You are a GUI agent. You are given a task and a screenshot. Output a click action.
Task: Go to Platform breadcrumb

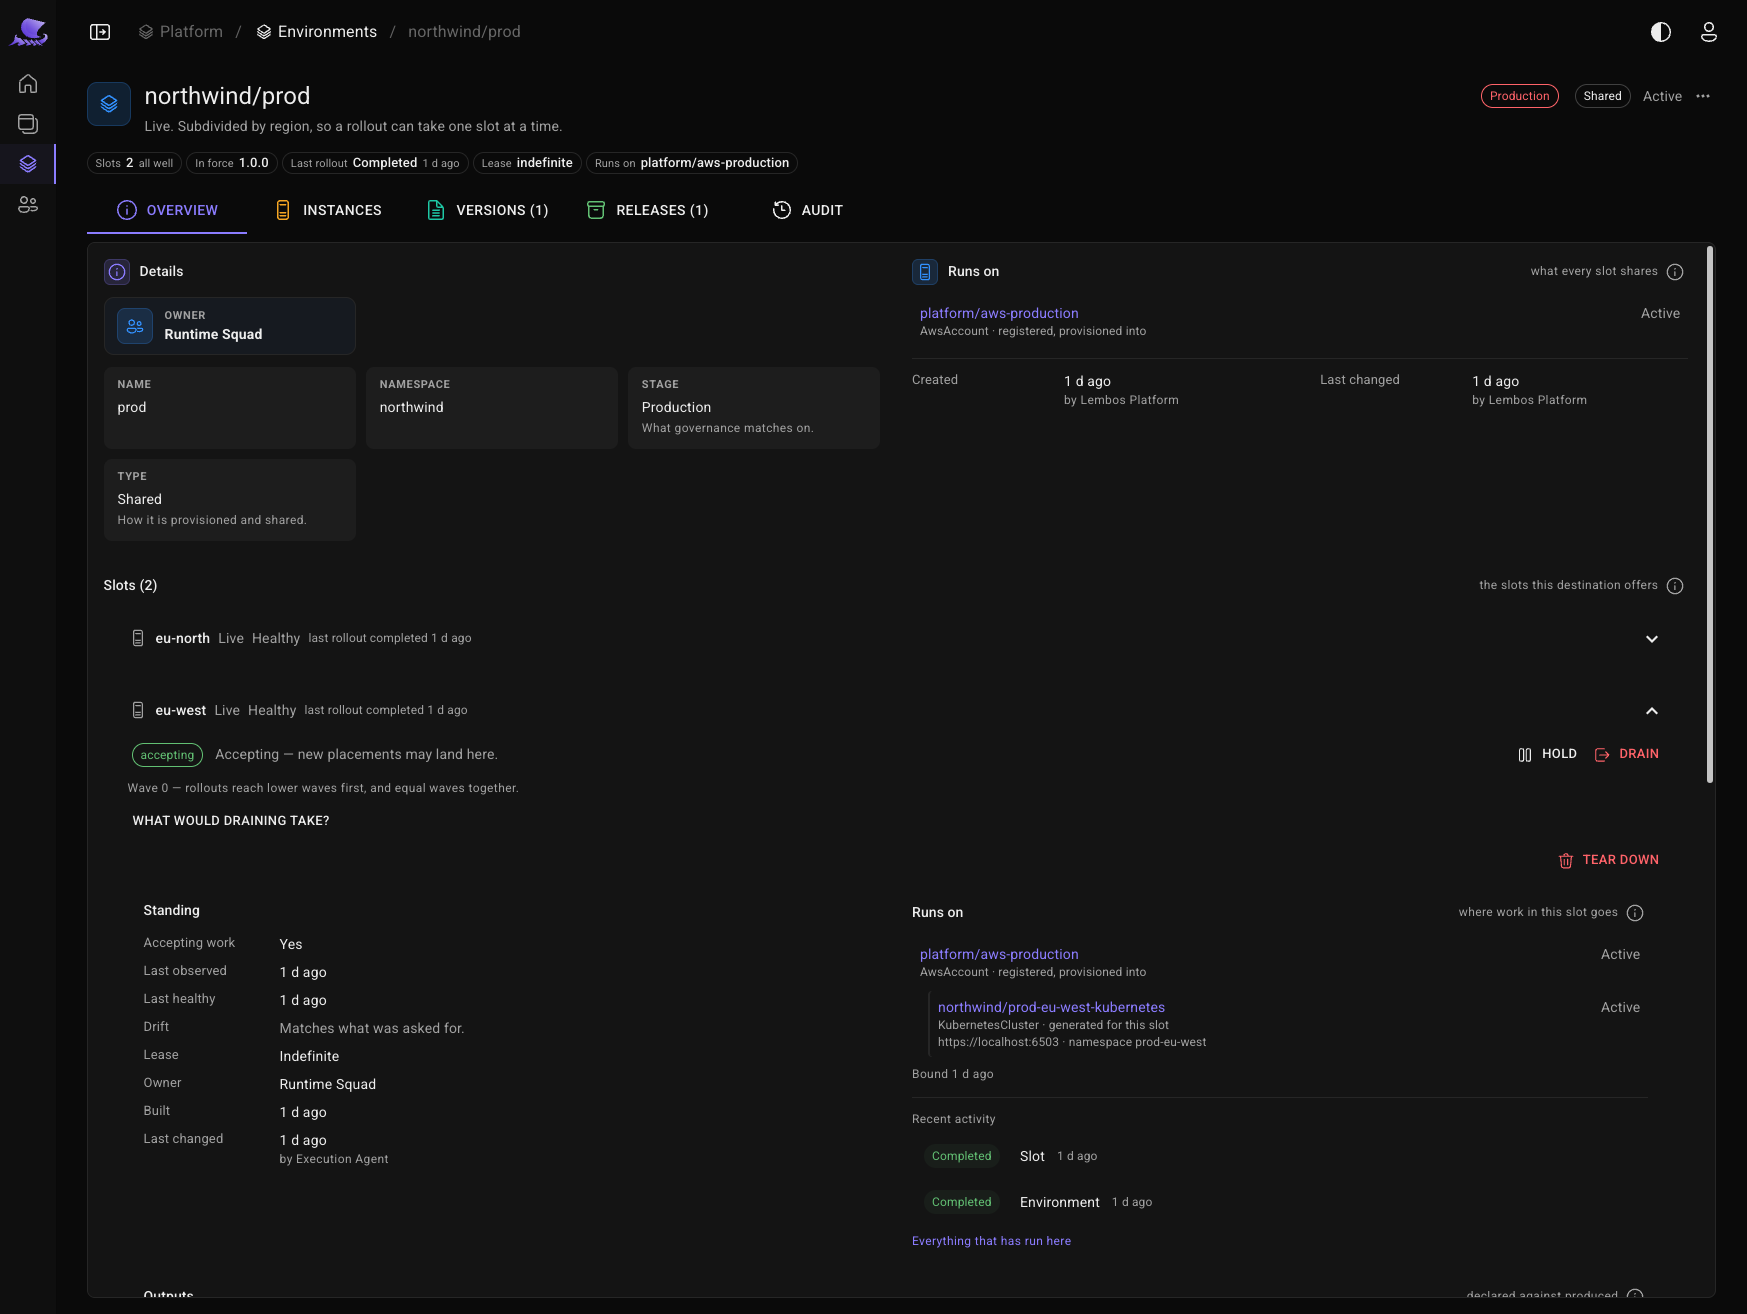pos(181,32)
